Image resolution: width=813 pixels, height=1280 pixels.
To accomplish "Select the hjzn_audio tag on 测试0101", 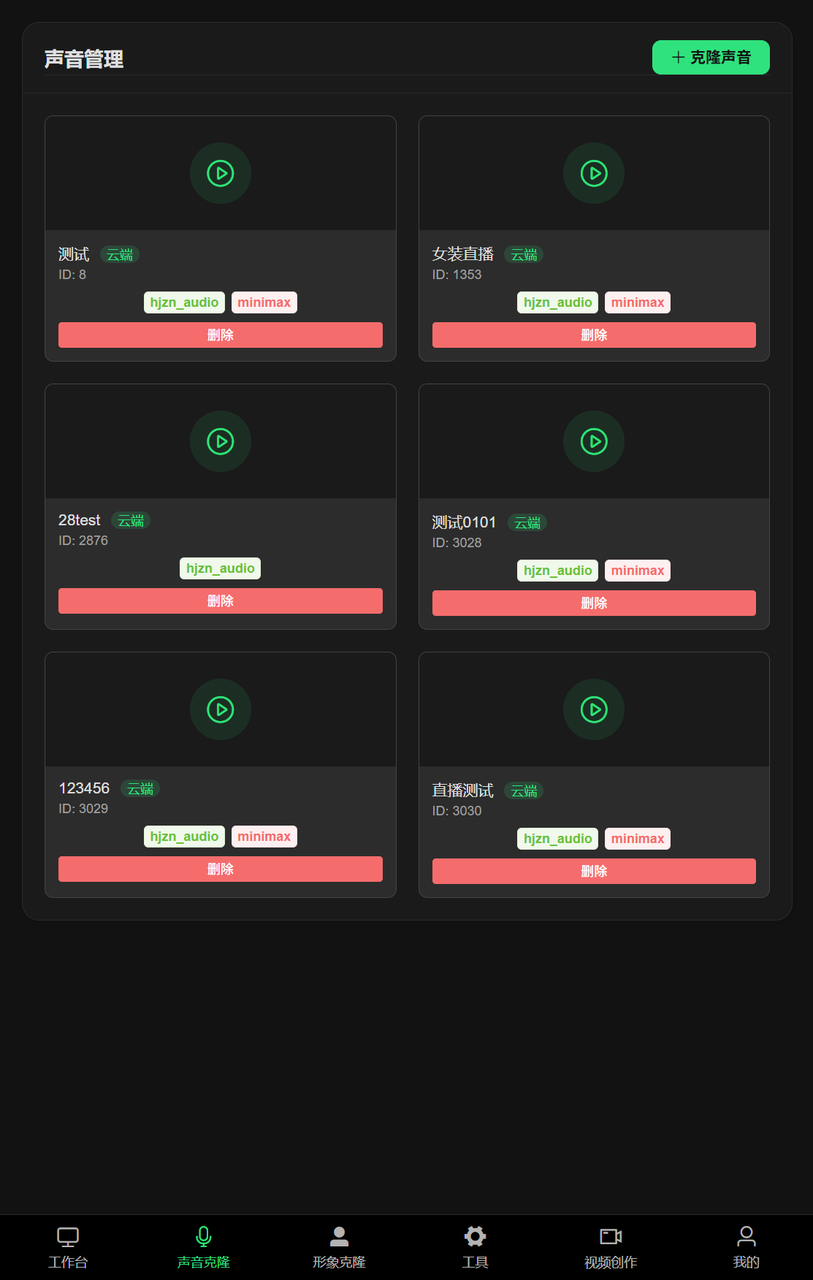I will pos(558,570).
